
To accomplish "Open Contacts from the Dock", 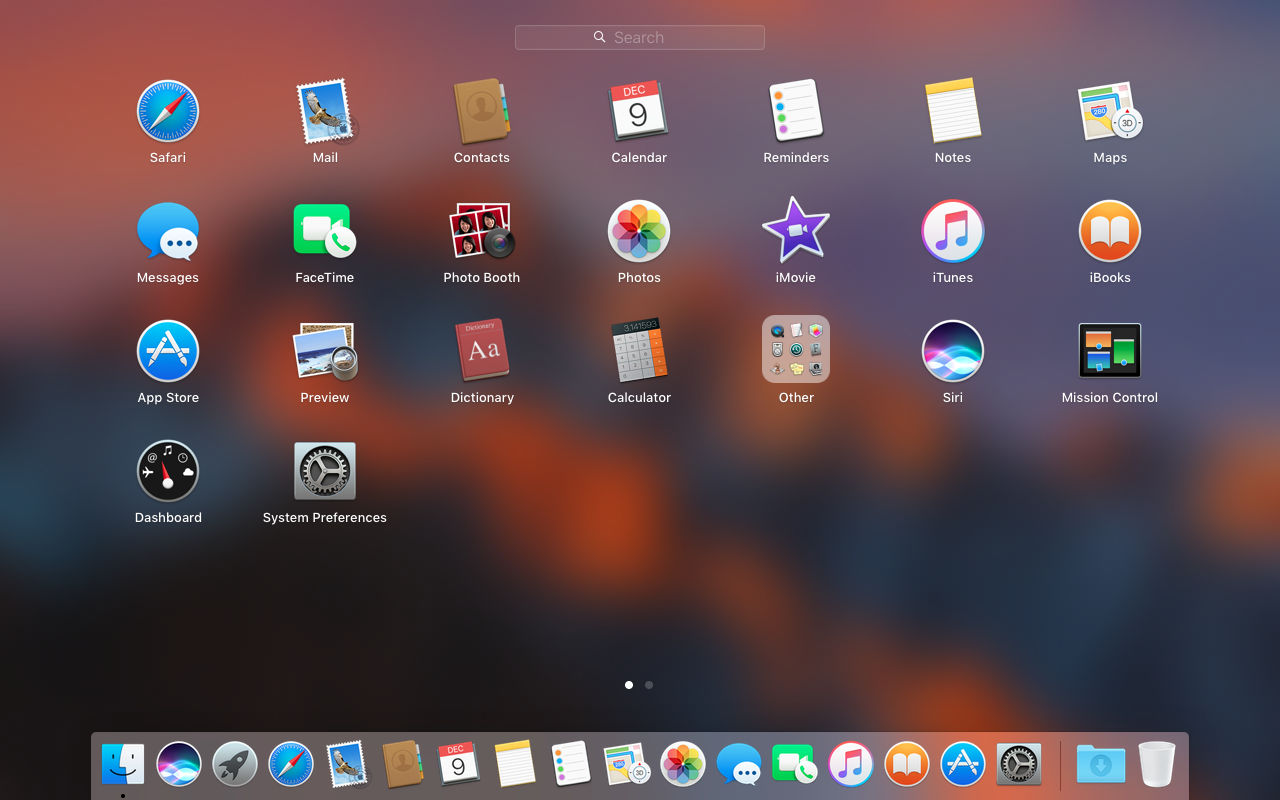I will coord(403,765).
